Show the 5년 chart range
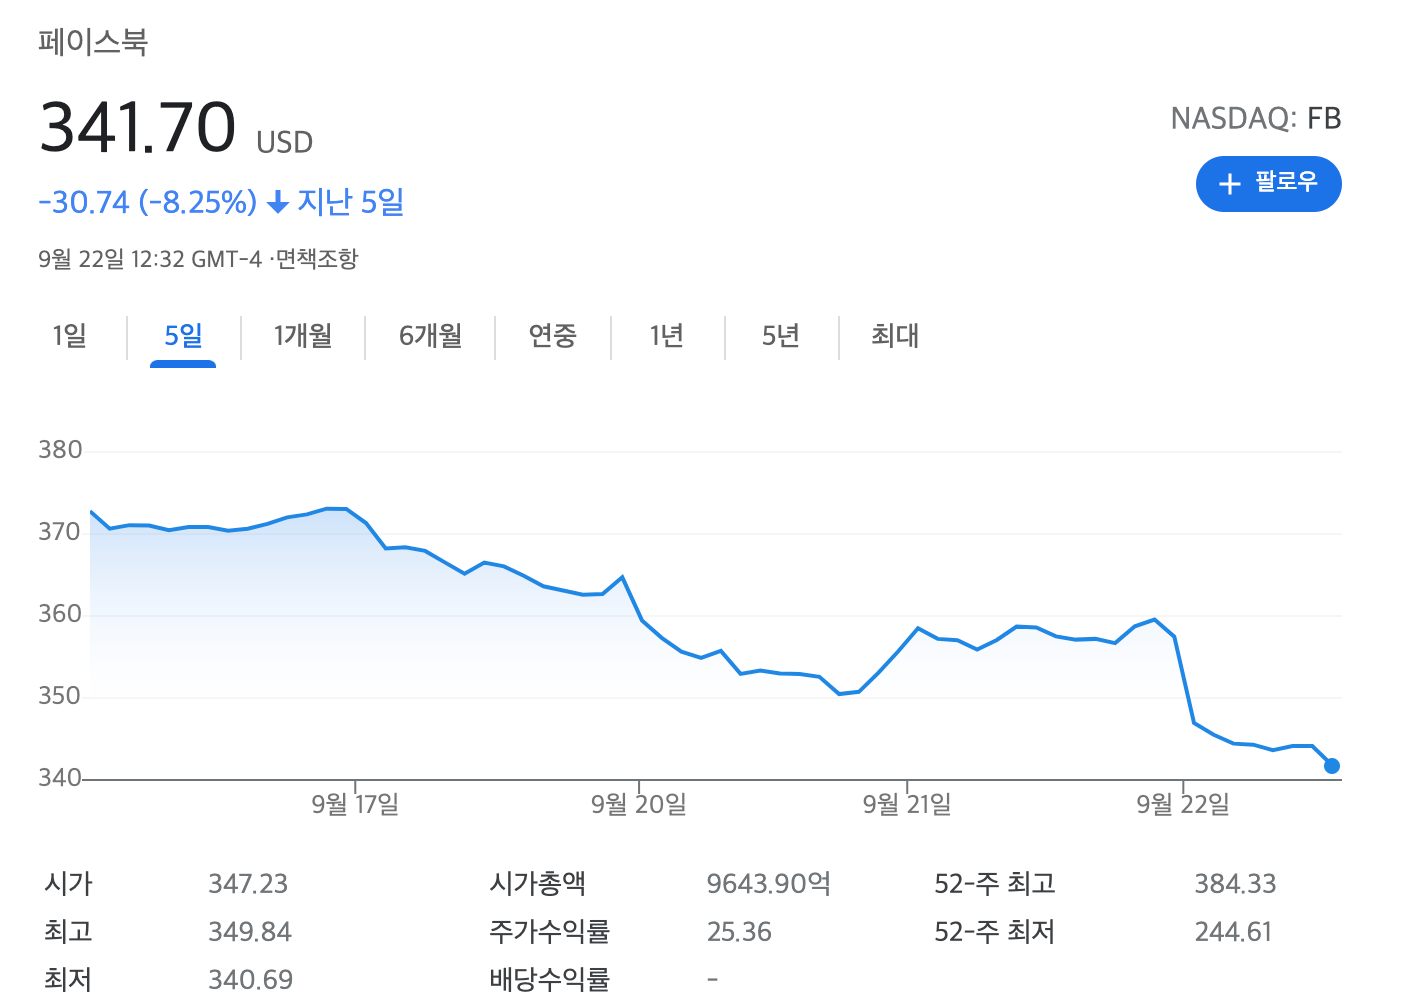 click(x=781, y=336)
